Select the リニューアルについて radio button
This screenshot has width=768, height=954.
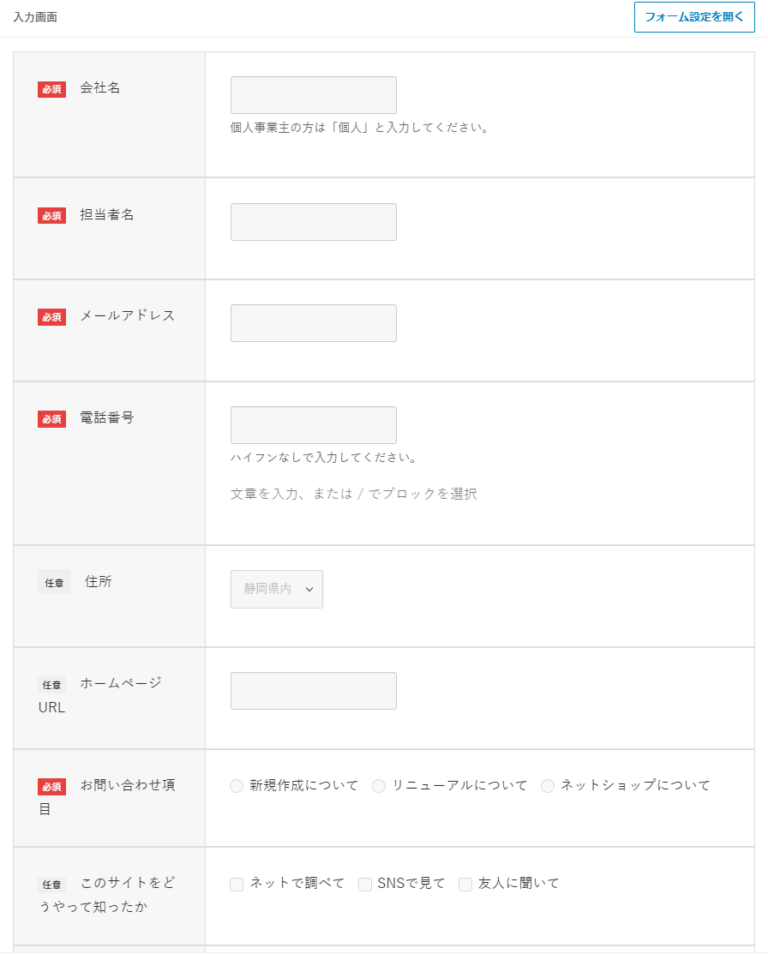point(379,786)
